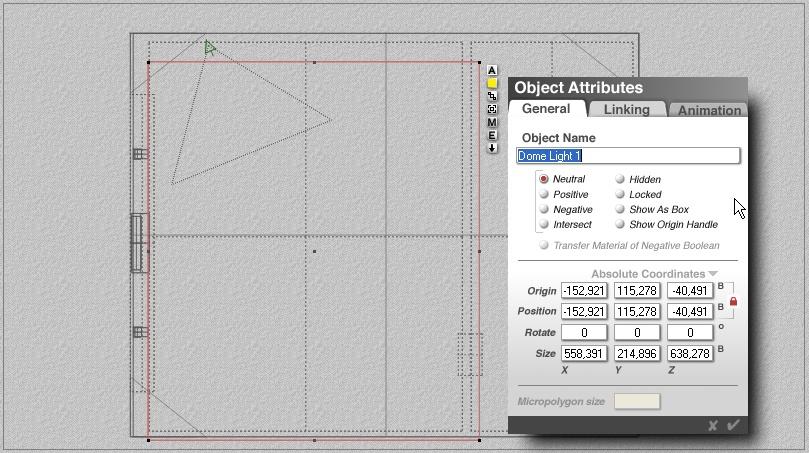Screen dimensions: 809x453
Task: Select the Neutral radio button
Action: (x=544, y=179)
